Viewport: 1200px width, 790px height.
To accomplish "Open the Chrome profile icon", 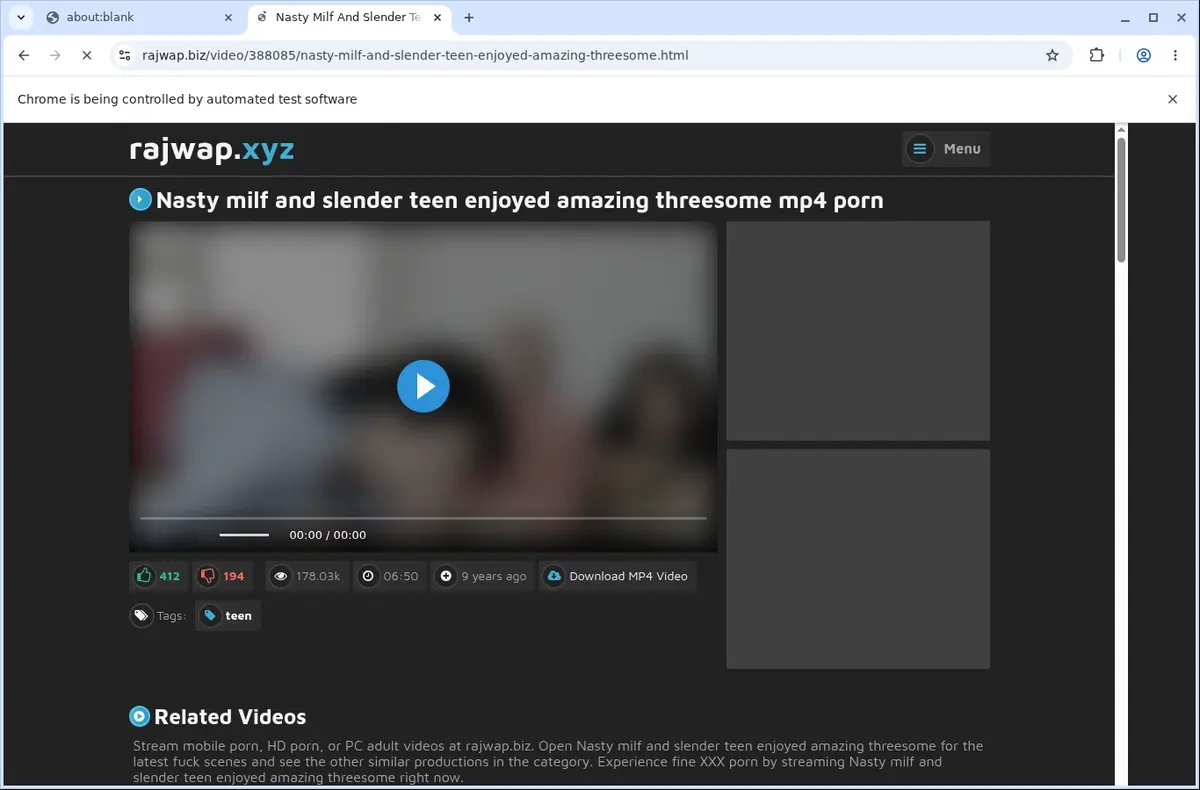I will coord(1143,55).
